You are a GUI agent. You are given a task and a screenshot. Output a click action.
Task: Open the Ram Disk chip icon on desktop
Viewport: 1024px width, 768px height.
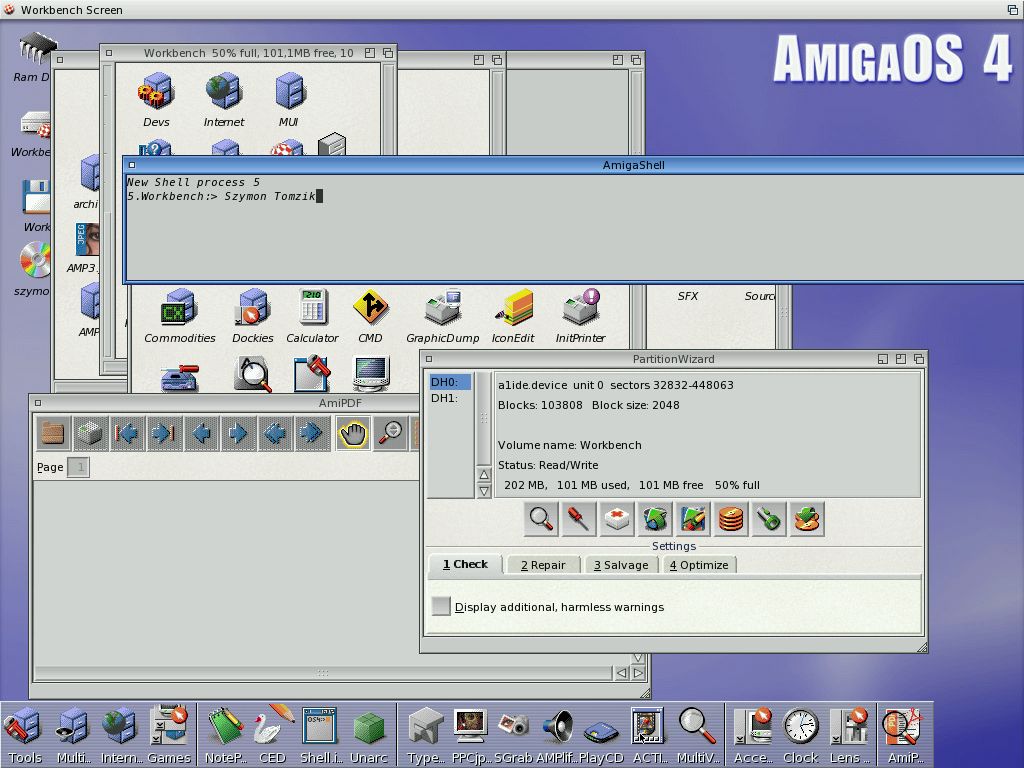tap(37, 59)
